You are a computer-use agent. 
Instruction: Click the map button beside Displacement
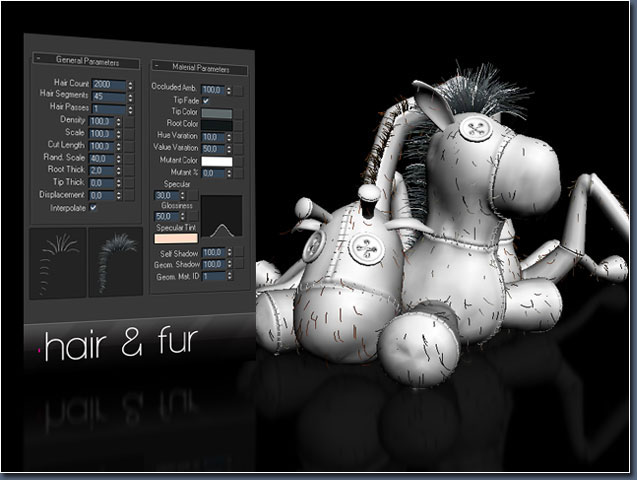click(129, 195)
